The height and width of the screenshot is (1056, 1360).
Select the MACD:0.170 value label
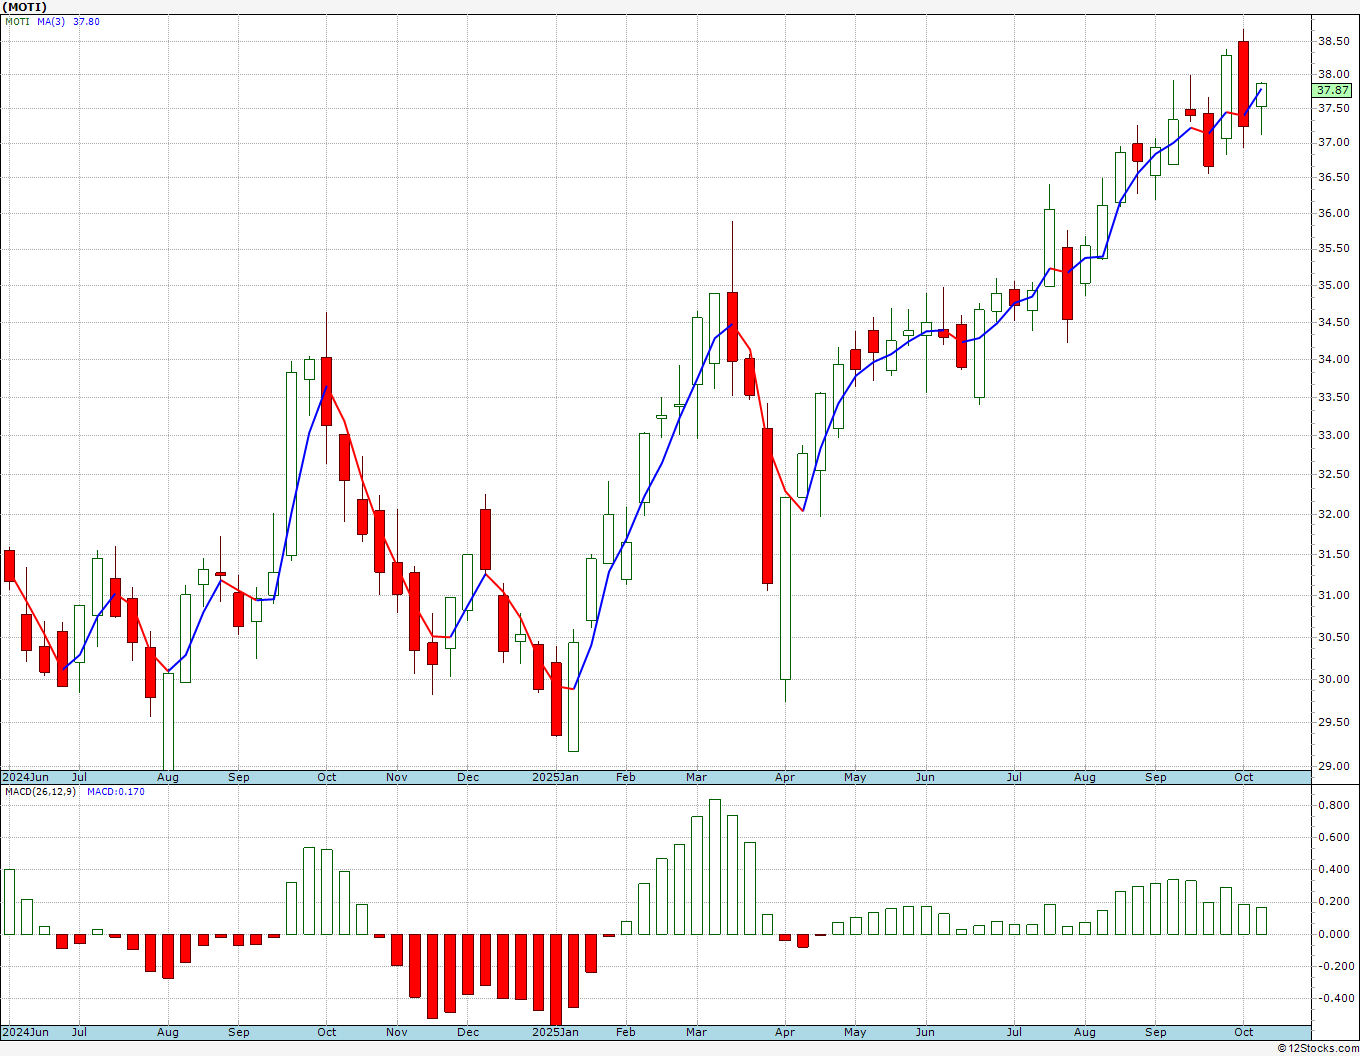click(x=116, y=792)
